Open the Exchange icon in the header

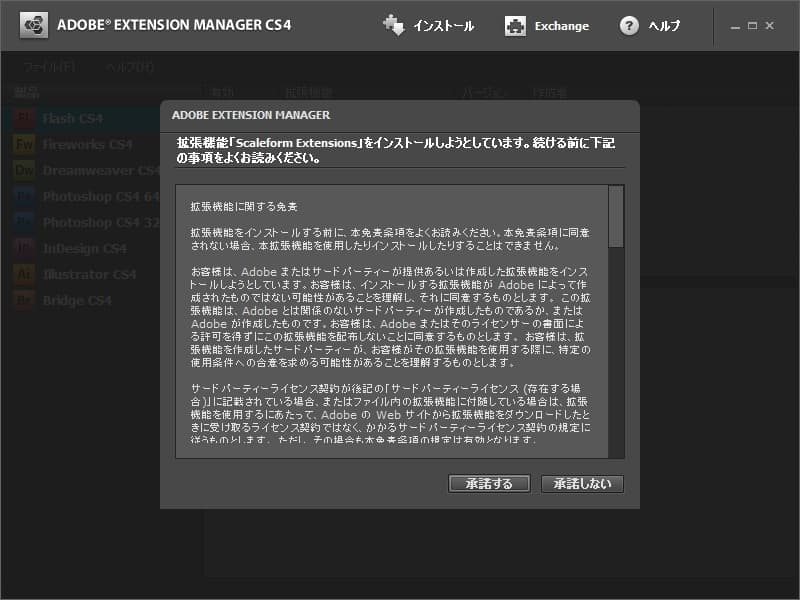point(515,26)
